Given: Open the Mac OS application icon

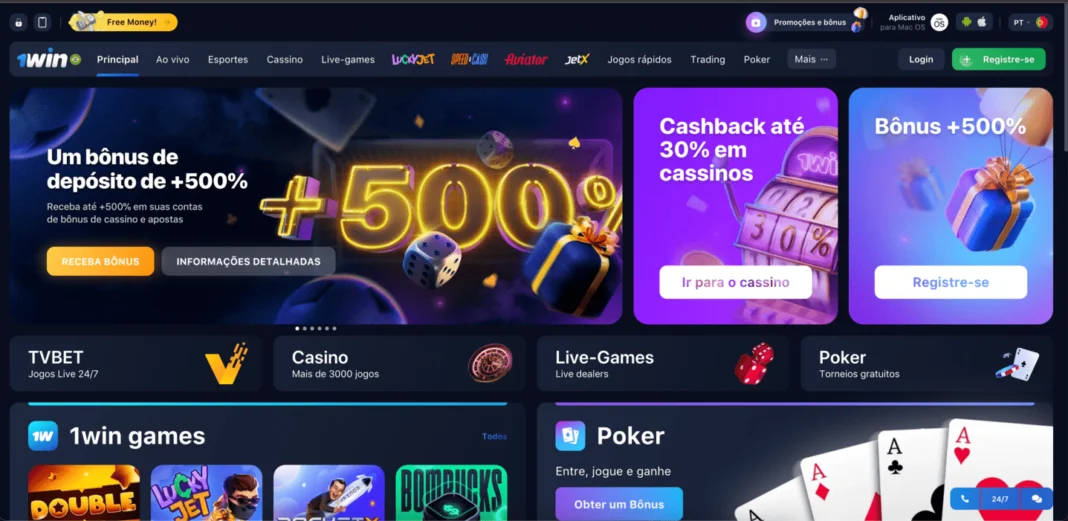Looking at the screenshot, I should pyautogui.click(x=939, y=22).
